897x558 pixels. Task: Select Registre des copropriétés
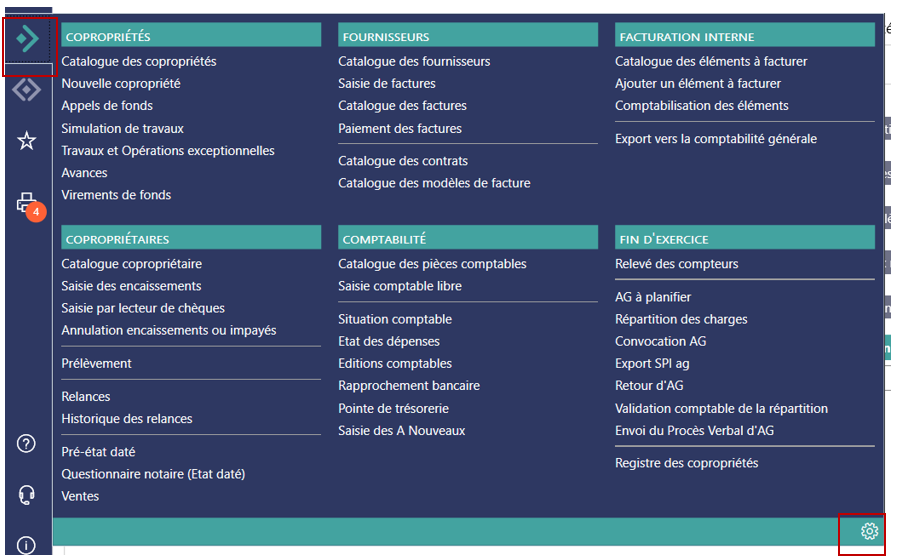click(686, 463)
